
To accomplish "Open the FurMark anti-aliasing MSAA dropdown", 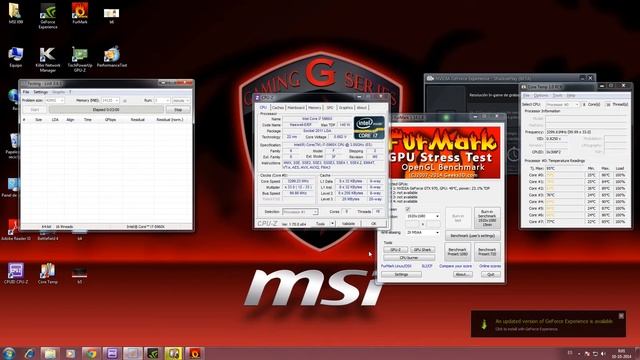I will coord(422,232).
